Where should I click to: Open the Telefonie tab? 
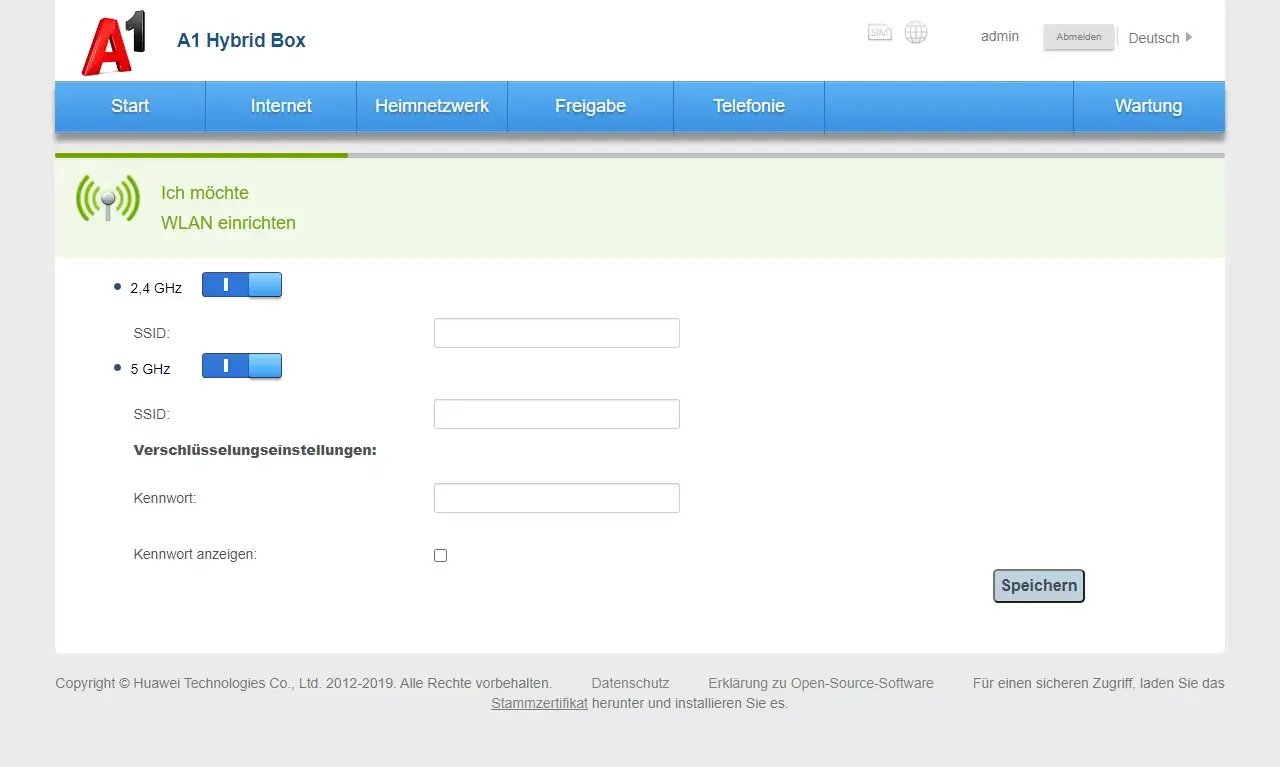coord(749,106)
